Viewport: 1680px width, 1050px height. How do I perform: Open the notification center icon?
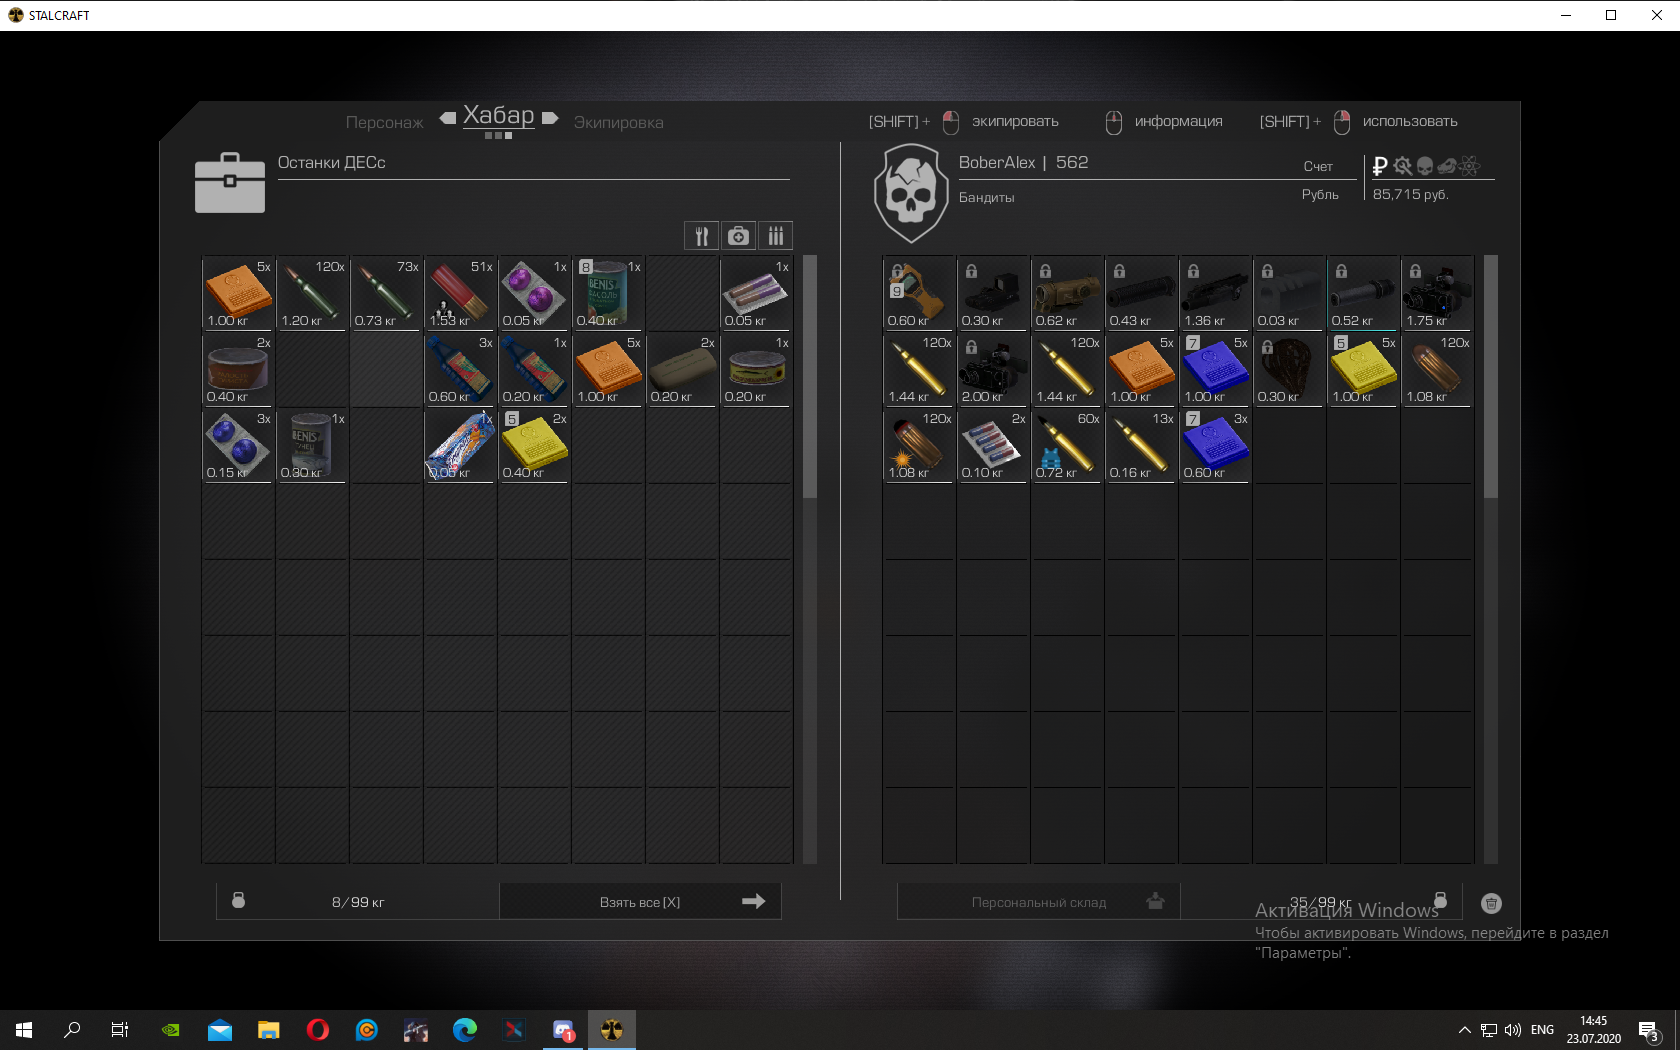tap(1649, 1030)
